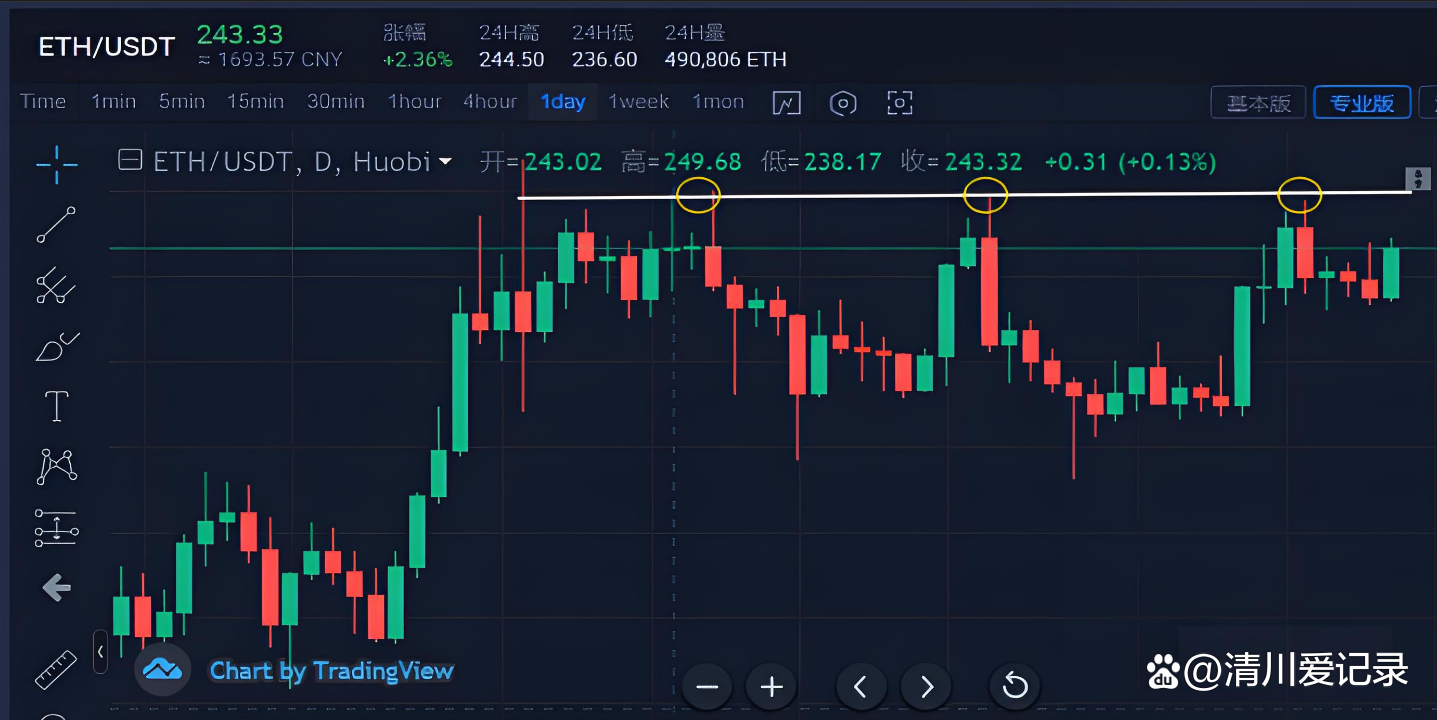Select the trend line drawing tool
This screenshot has width=1437, height=720.
[x=57, y=225]
